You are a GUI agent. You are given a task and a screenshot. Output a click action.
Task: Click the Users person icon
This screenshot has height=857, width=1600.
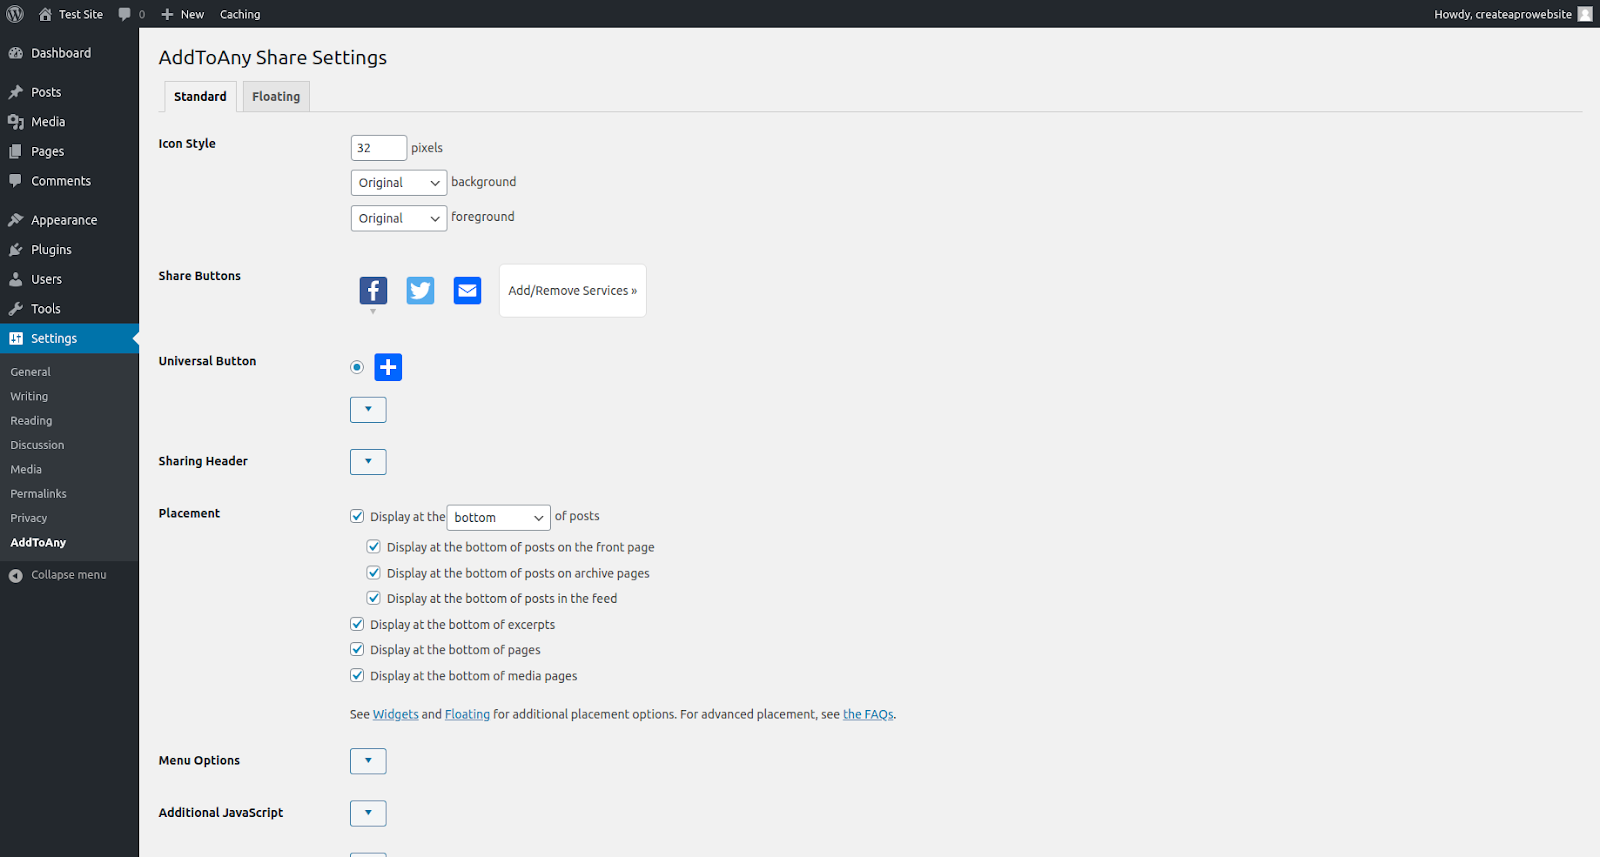pos(16,279)
